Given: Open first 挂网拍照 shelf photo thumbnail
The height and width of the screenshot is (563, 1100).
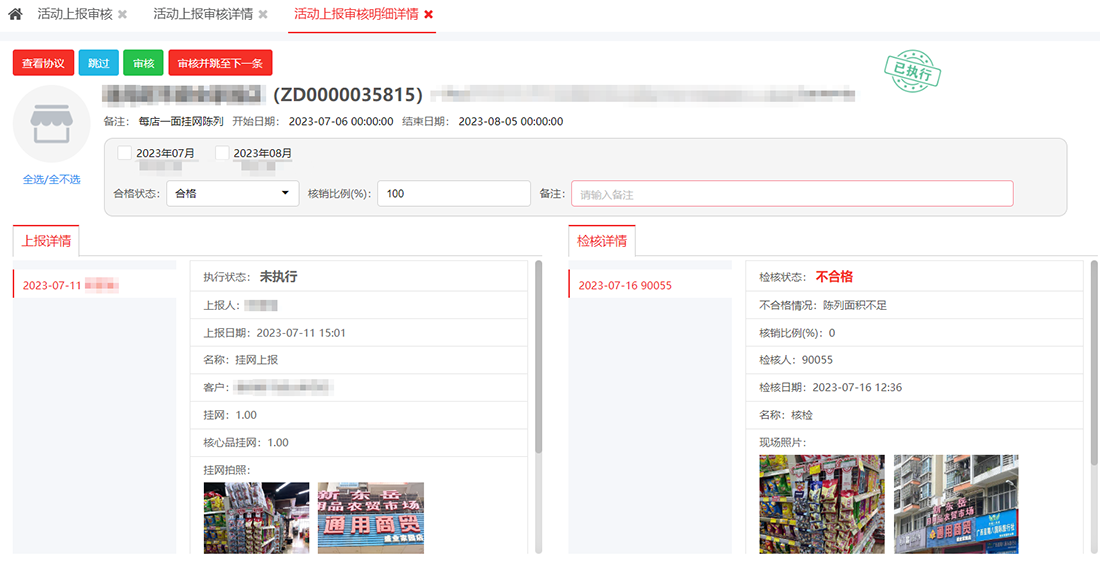Looking at the screenshot, I should [x=256, y=517].
